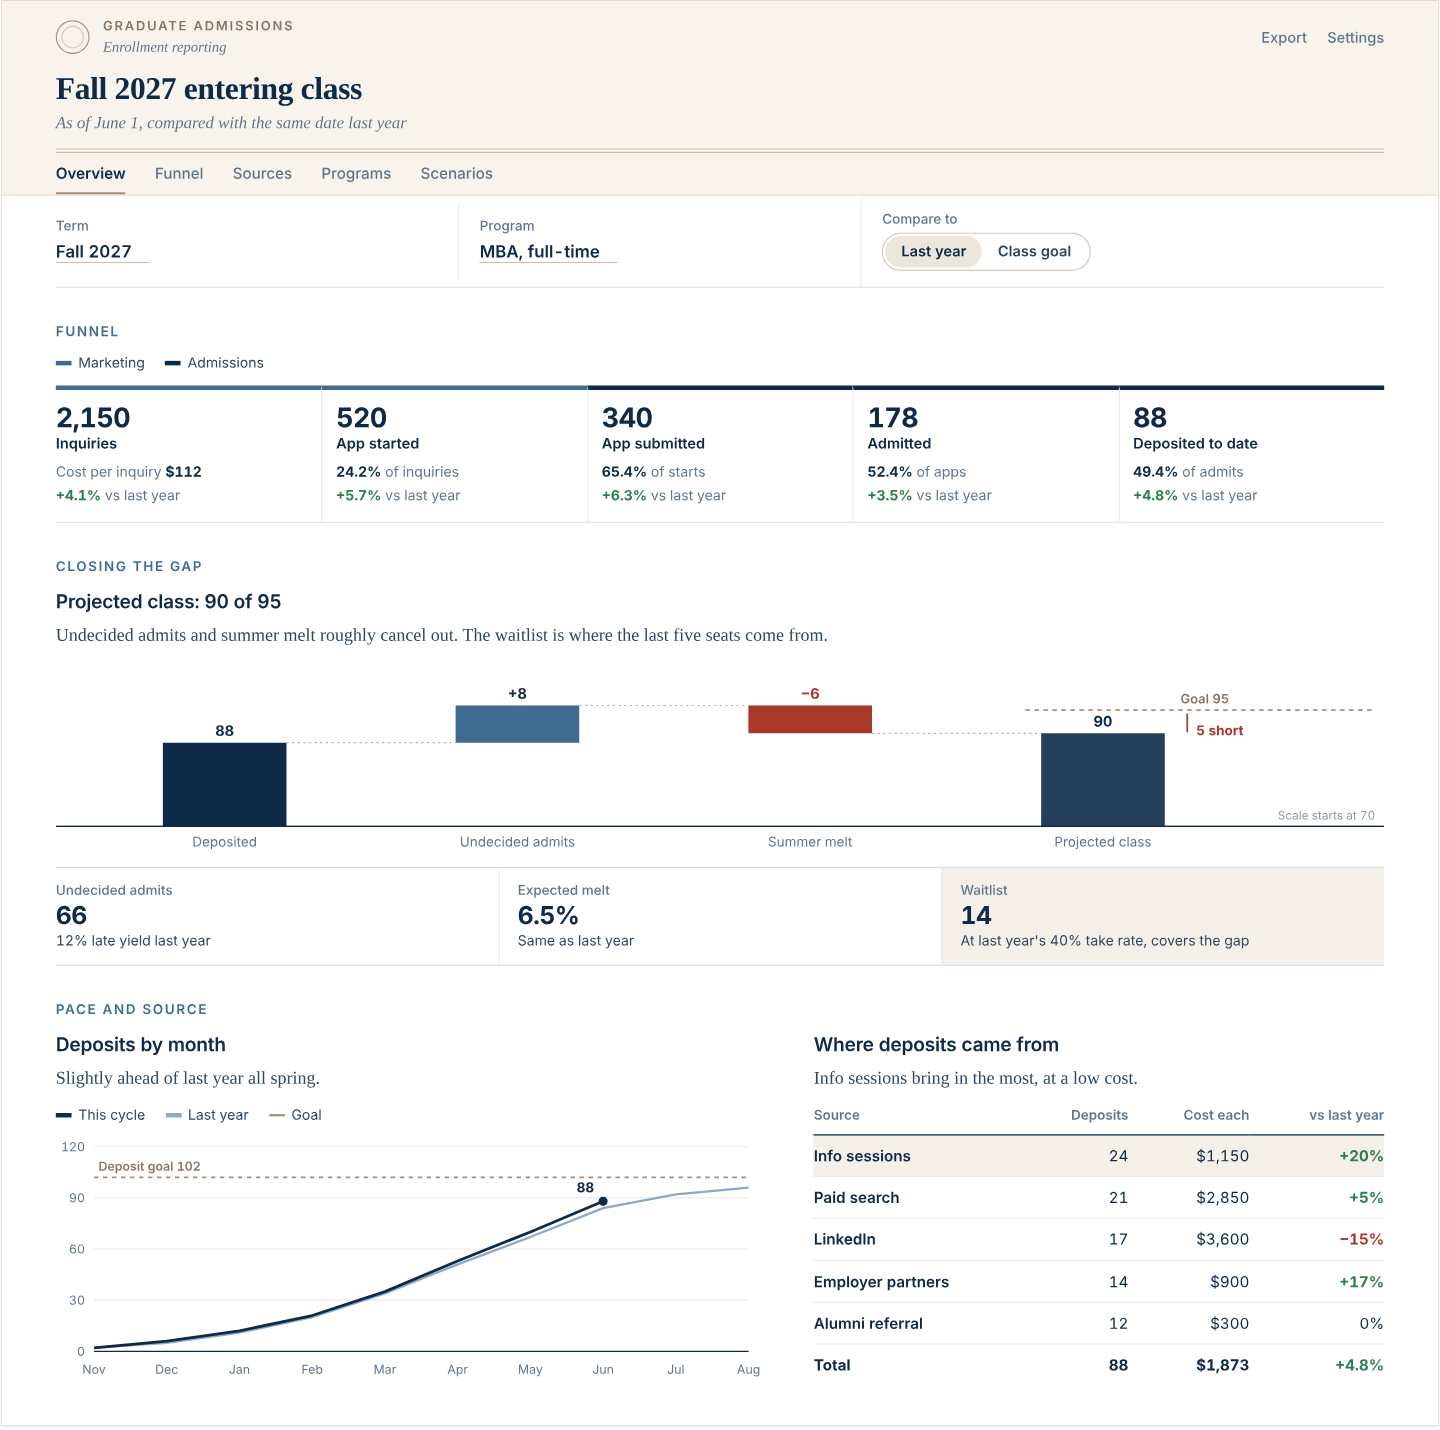
Task: Click the This cycle legend item
Action: (x=100, y=1115)
